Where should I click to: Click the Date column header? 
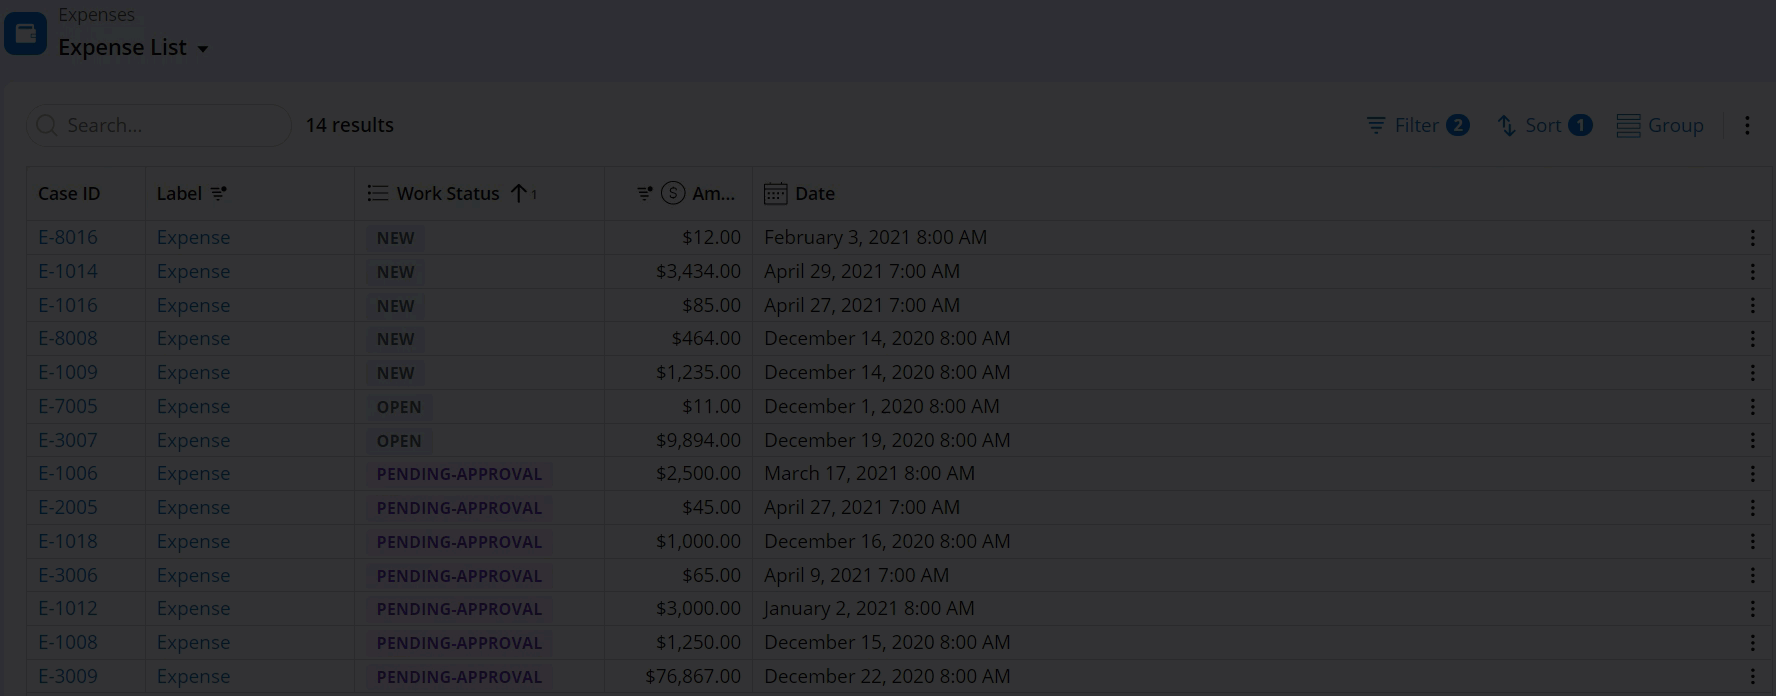tap(814, 194)
